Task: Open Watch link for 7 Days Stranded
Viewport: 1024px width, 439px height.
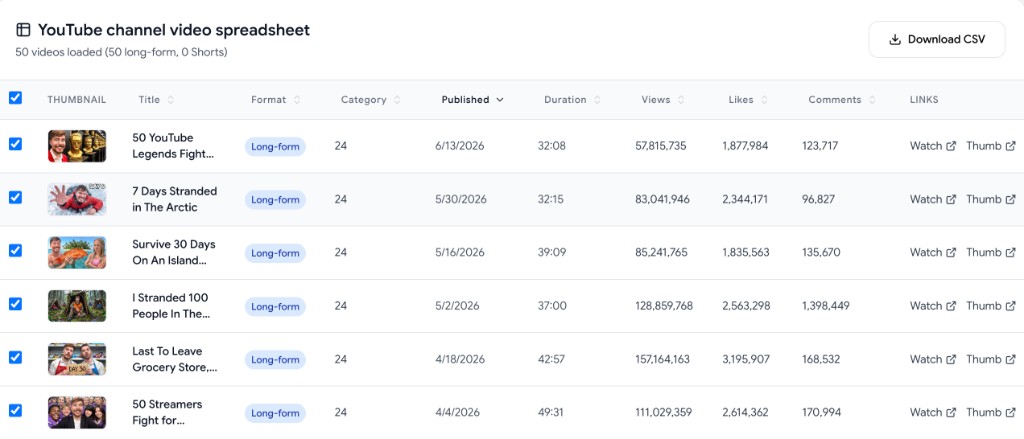Action: pos(933,199)
